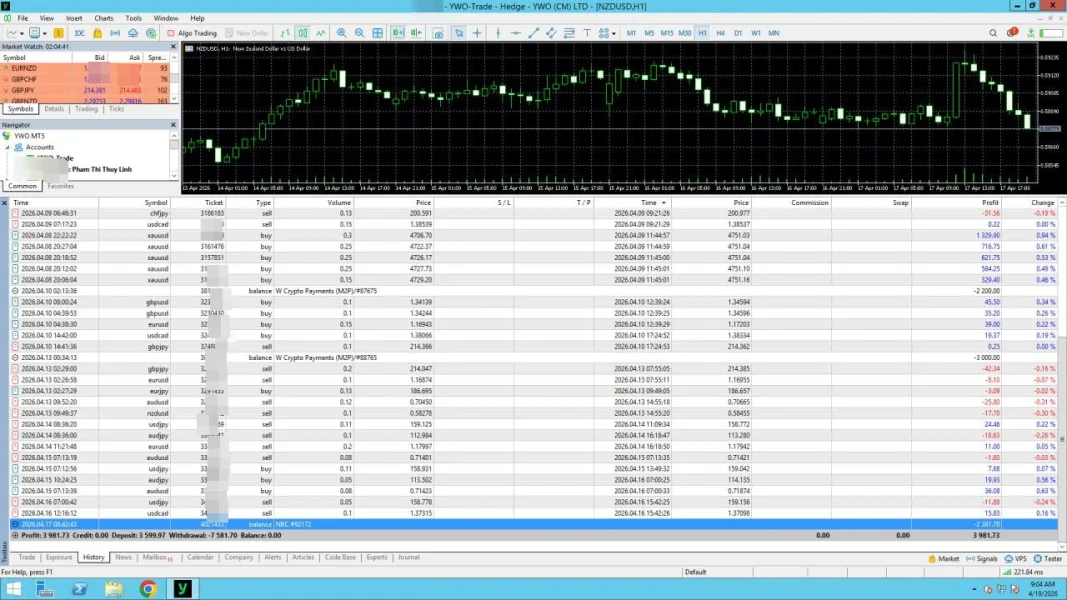Image resolution: width=1067 pixels, height=600 pixels.
Task: Close the Market Watch panel
Action: [x=173, y=46]
